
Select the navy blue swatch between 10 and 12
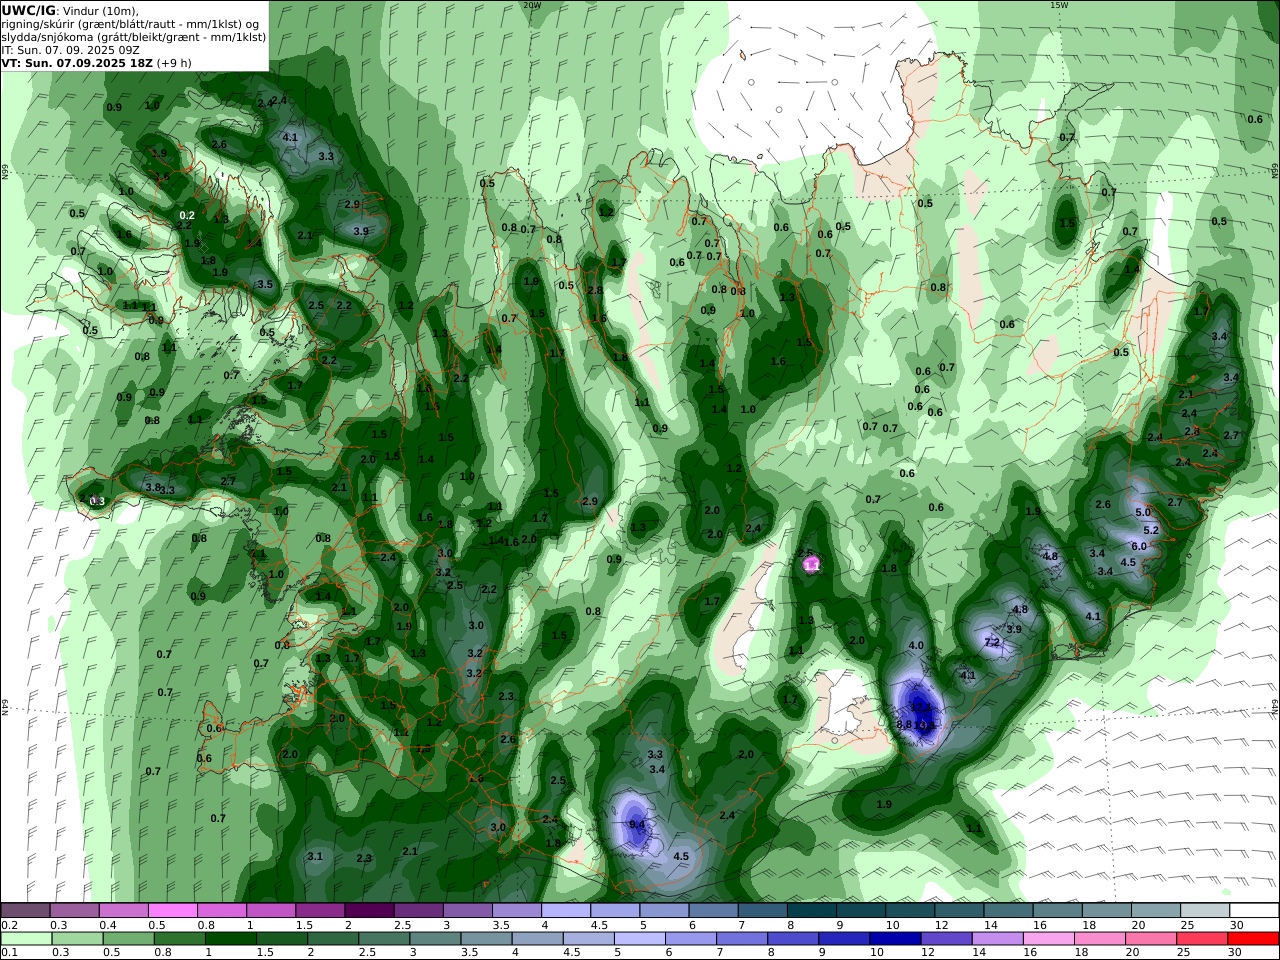893,939
